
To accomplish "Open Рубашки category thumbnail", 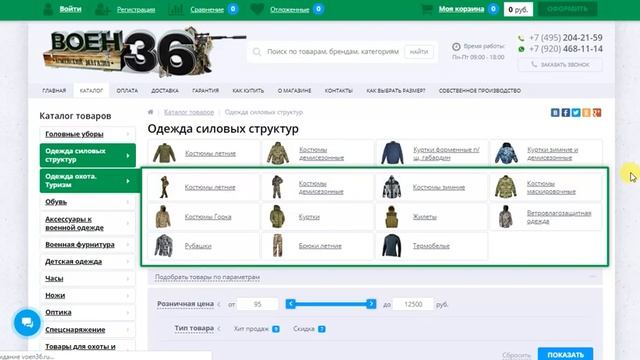I will click(164, 246).
